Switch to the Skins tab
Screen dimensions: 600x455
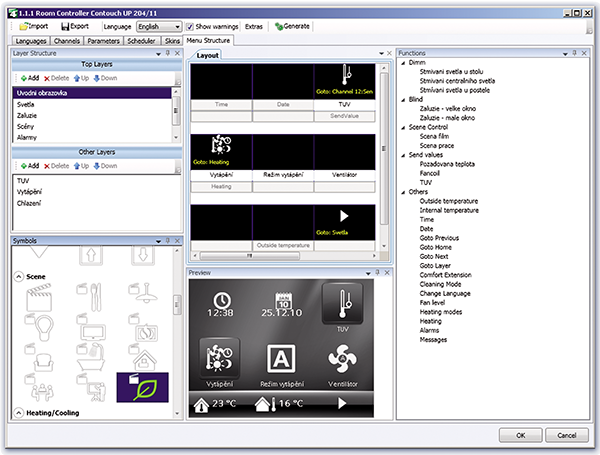point(172,41)
